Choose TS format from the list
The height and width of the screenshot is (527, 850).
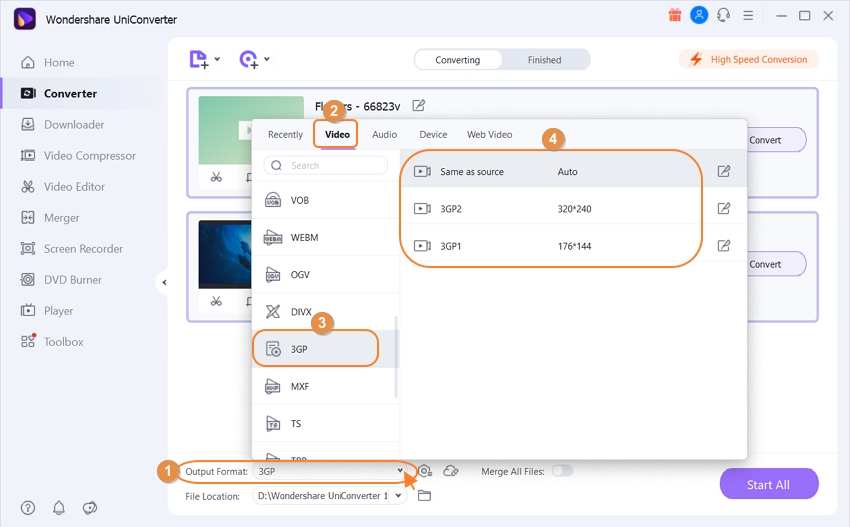click(325, 423)
